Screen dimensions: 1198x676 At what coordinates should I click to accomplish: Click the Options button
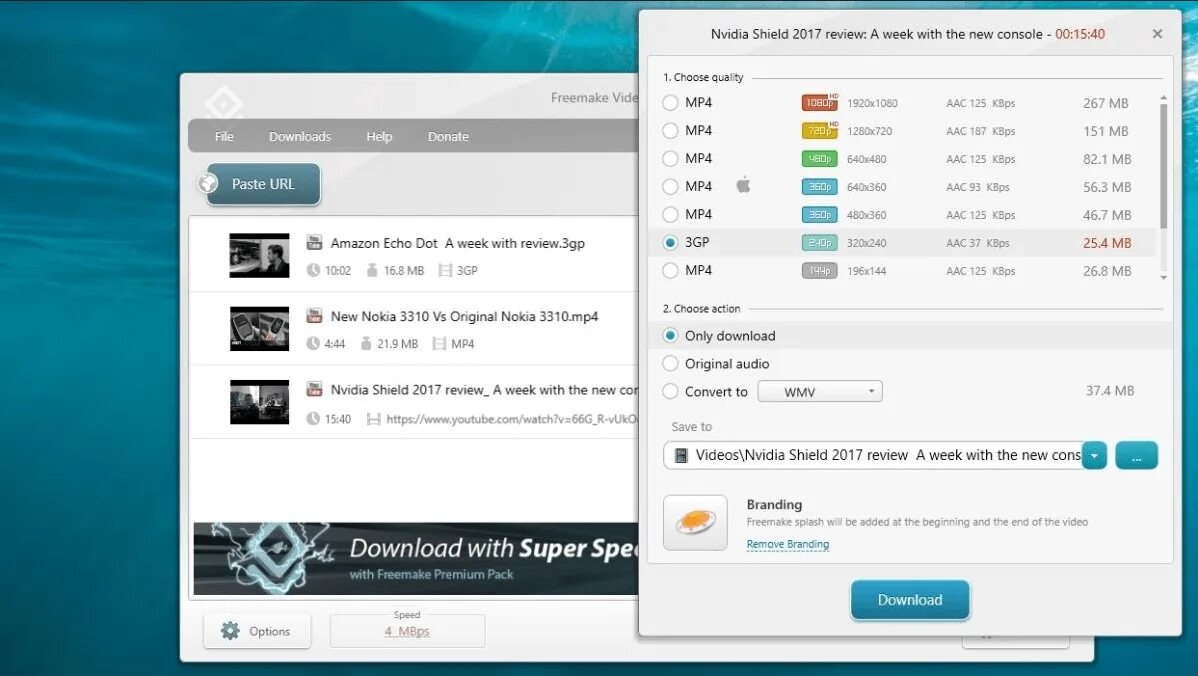coord(257,631)
